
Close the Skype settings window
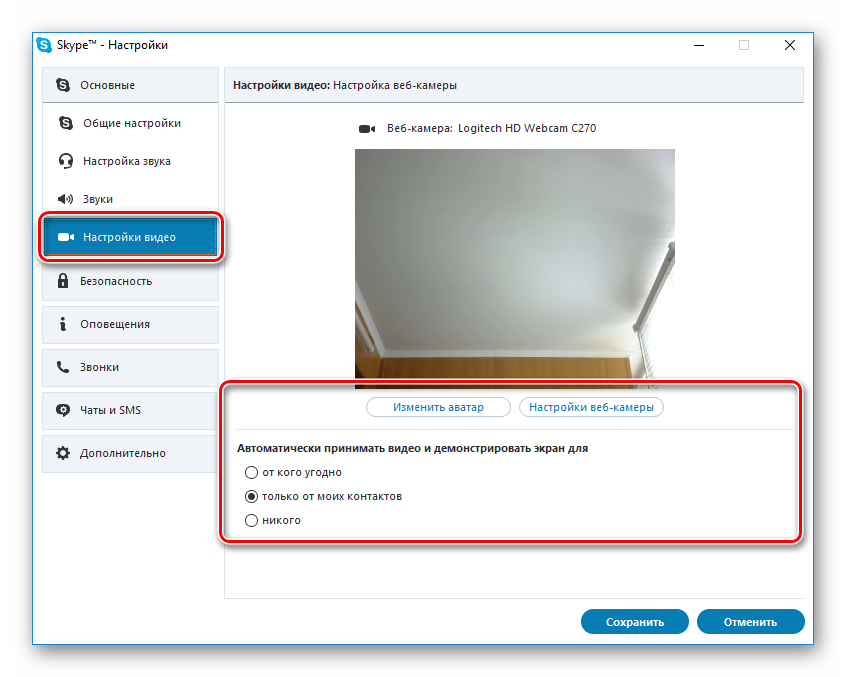tap(790, 45)
